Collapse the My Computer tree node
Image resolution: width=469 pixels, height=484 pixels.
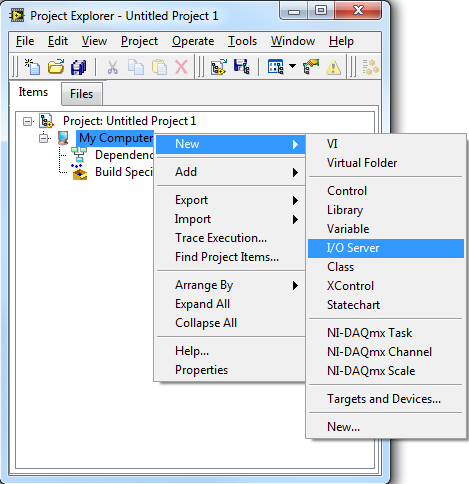(44, 138)
